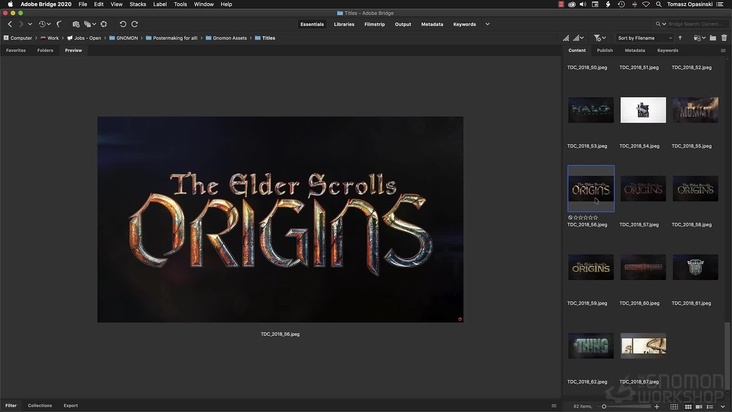The width and height of the screenshot is (732, 412).
Task: Go back with the back arrow
Action: pos(10,24)
